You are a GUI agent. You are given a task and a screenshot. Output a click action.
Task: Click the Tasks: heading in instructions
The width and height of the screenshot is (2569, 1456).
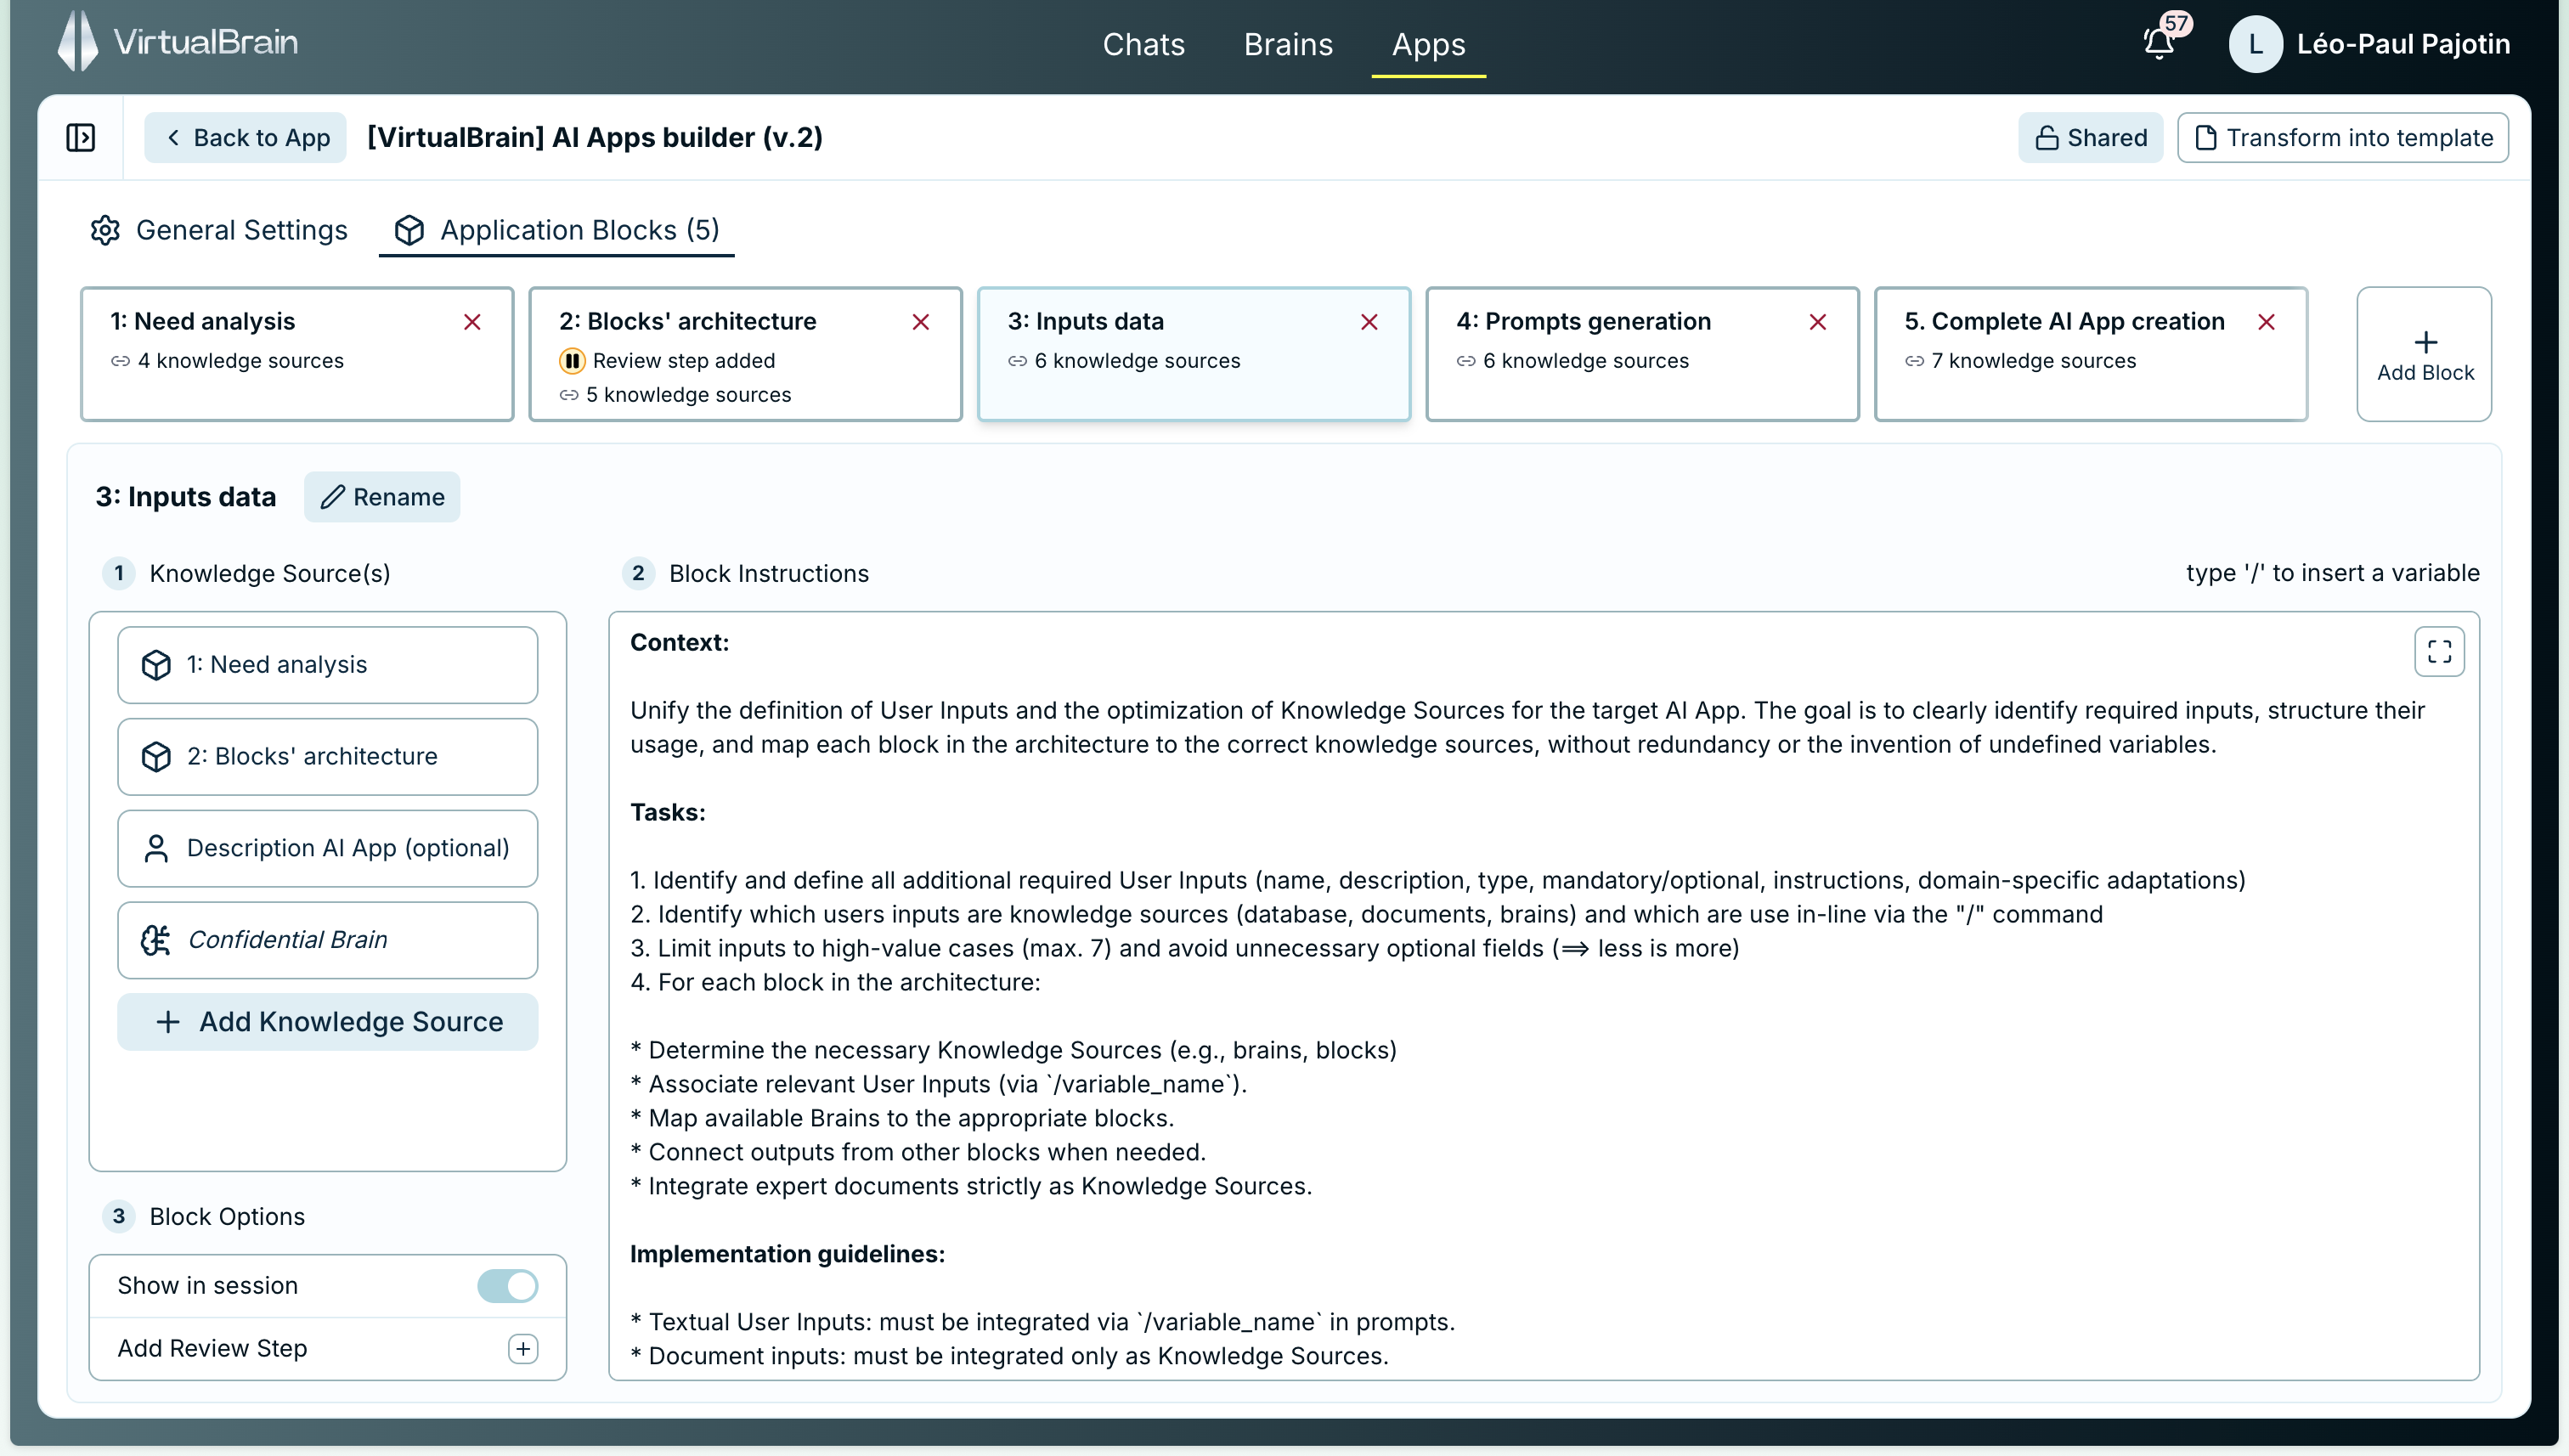coord(668,813)
